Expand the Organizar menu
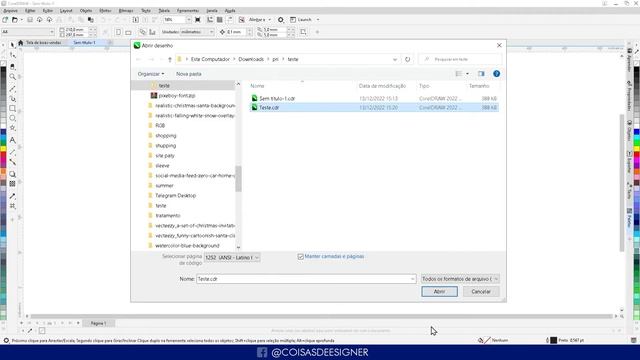 pos(151,74)
